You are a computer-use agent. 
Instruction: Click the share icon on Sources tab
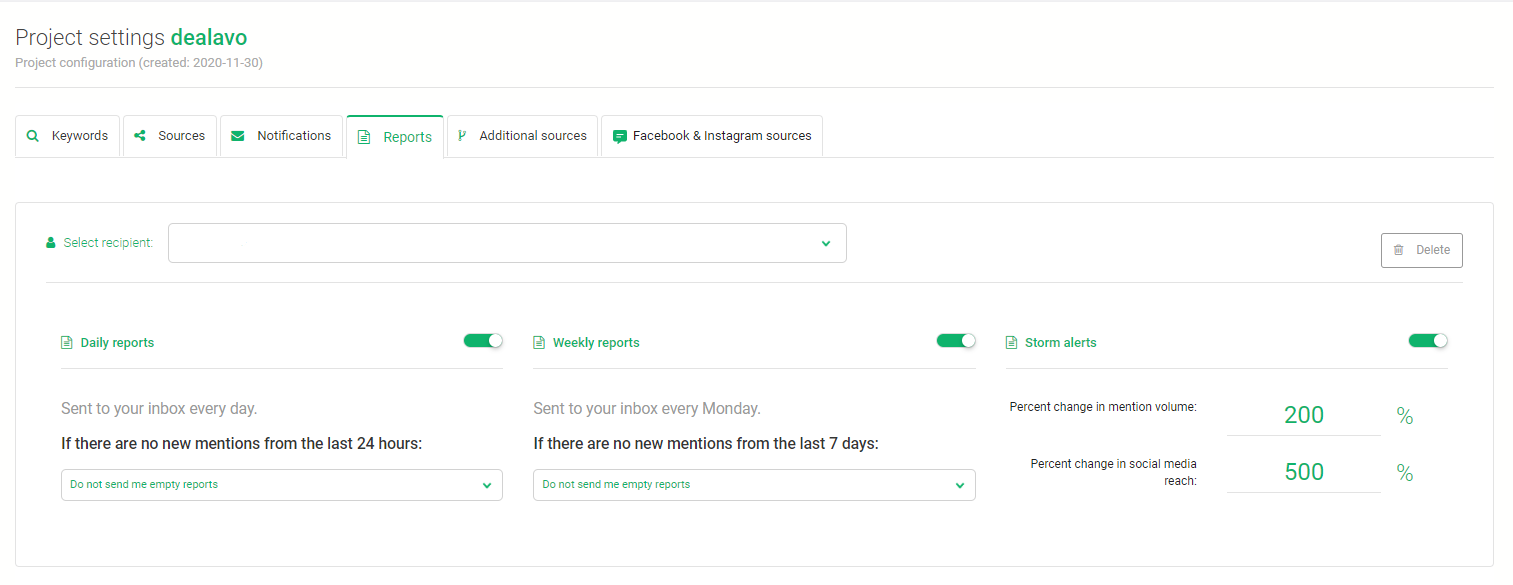tap(140, 136)
